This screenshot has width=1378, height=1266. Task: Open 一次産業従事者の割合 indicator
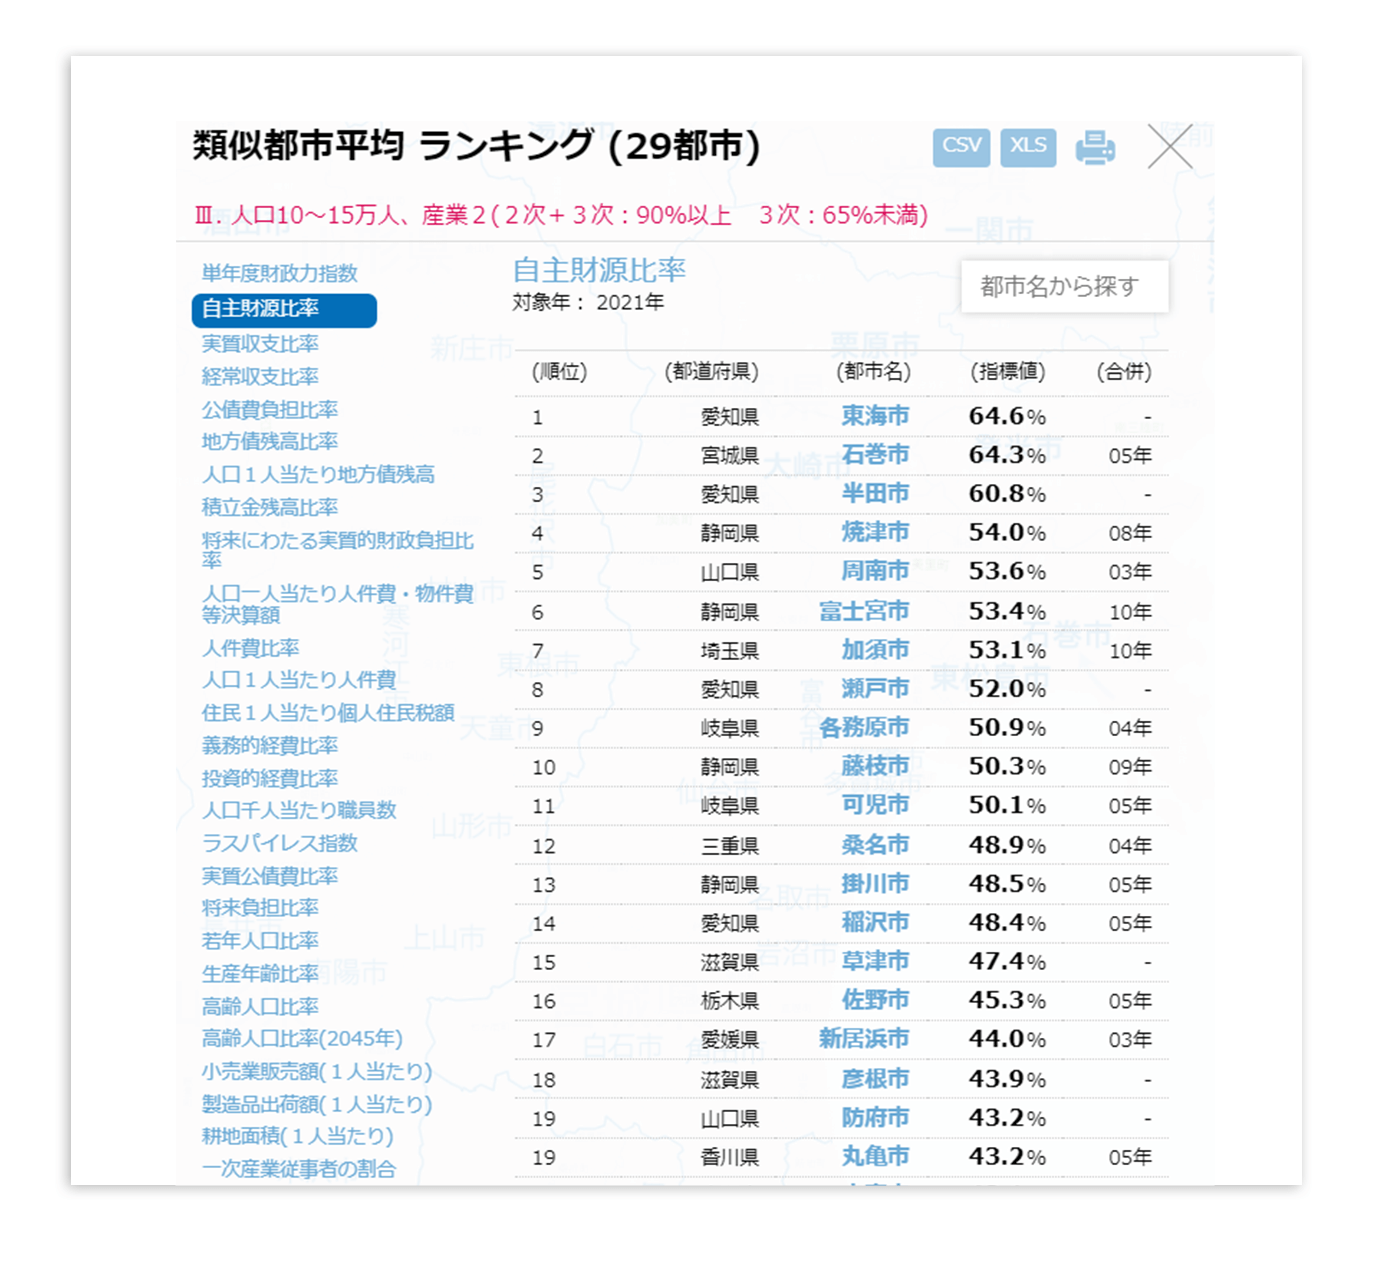[299, 1169]
